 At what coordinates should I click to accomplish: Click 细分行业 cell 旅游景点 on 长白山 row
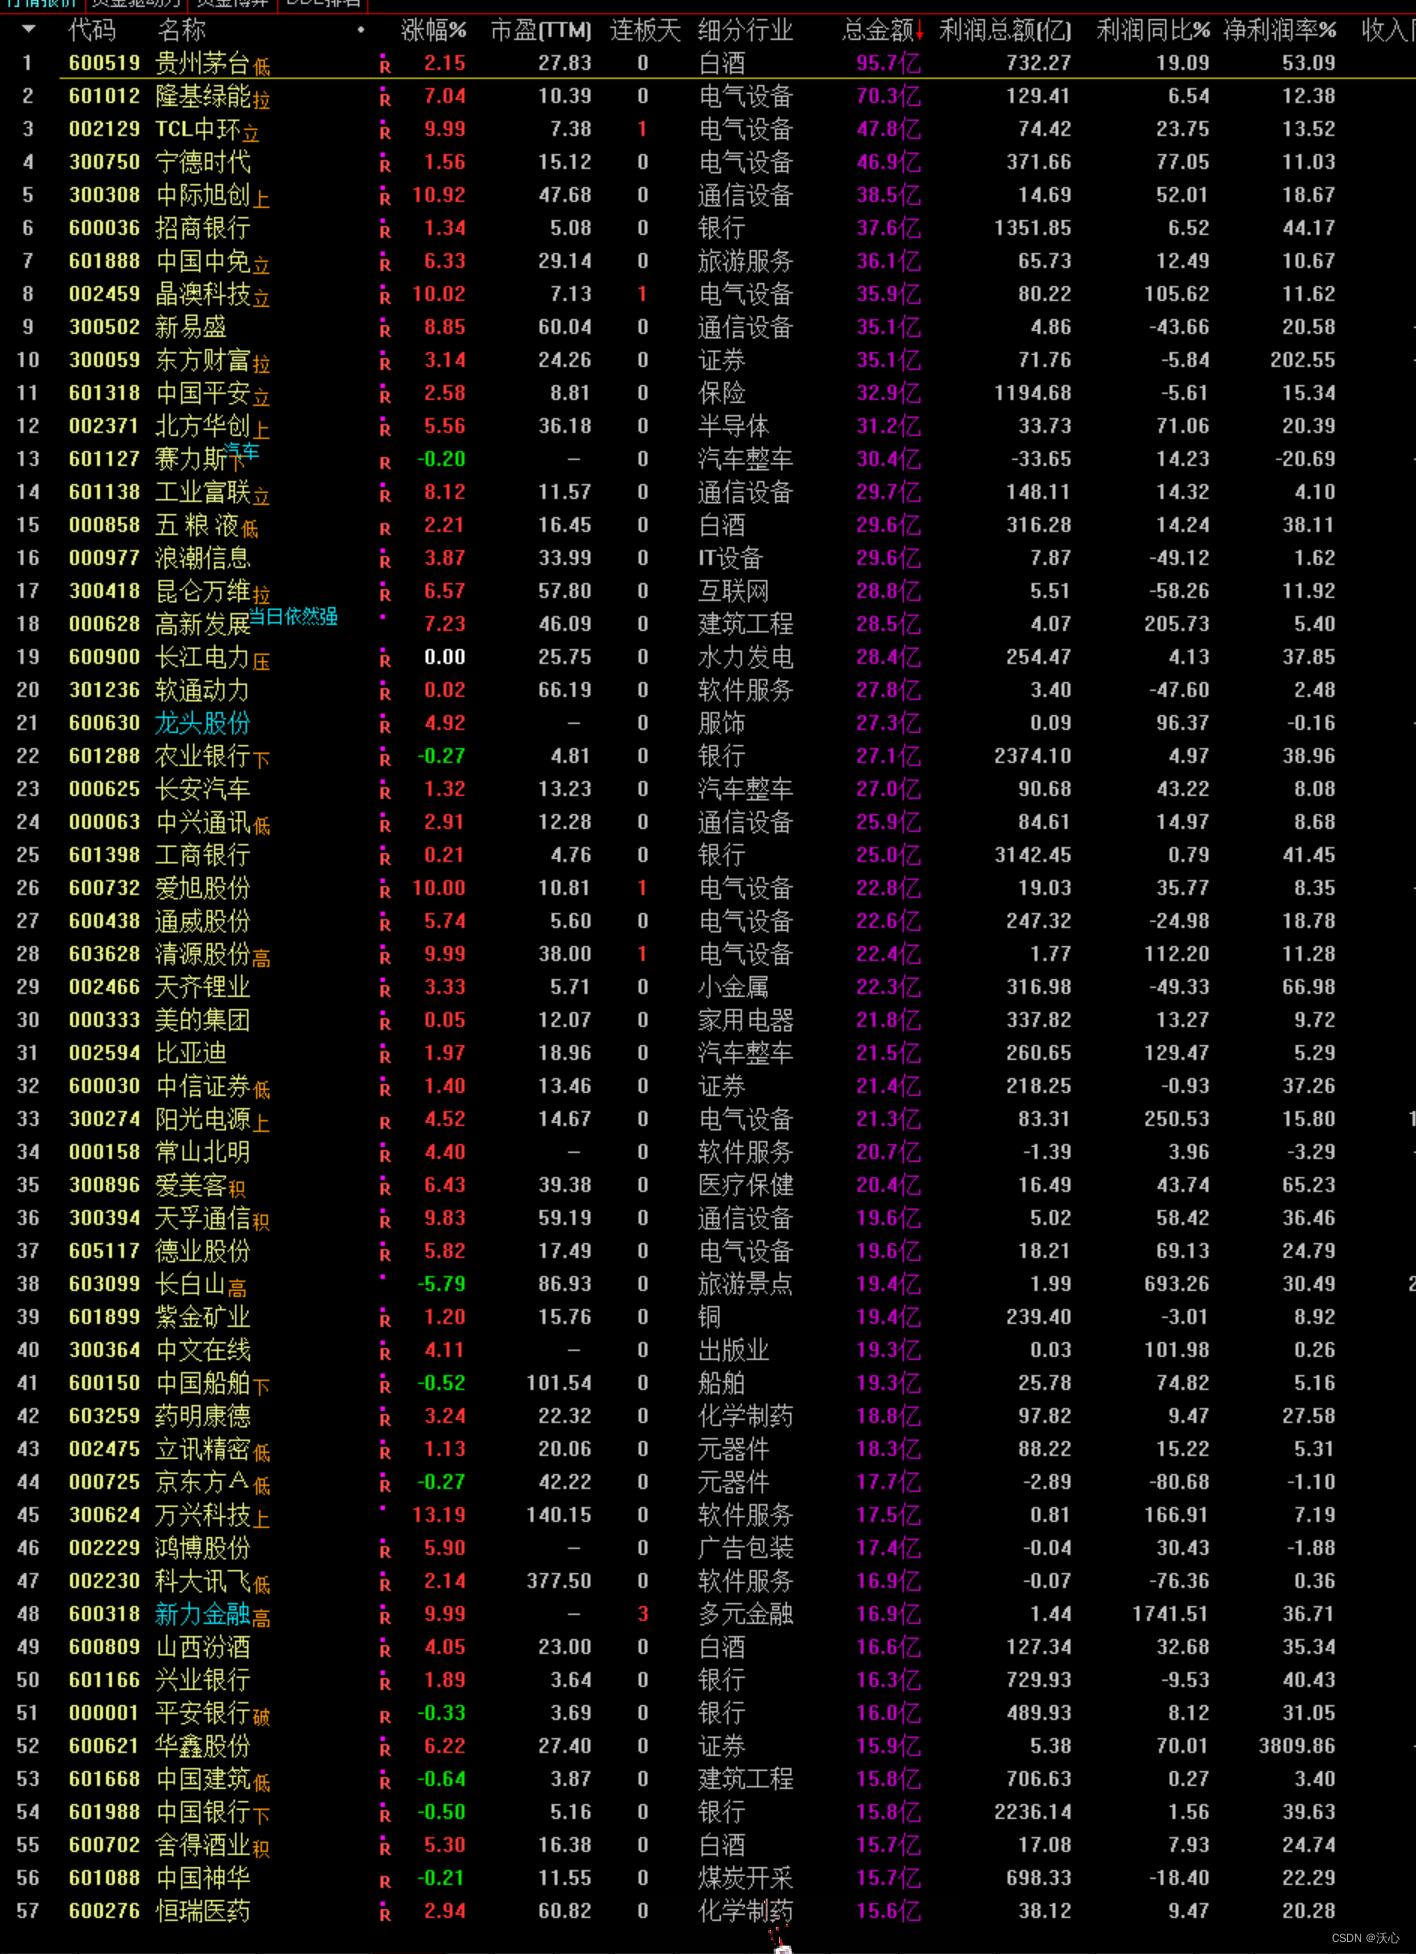pos(745,1284)
